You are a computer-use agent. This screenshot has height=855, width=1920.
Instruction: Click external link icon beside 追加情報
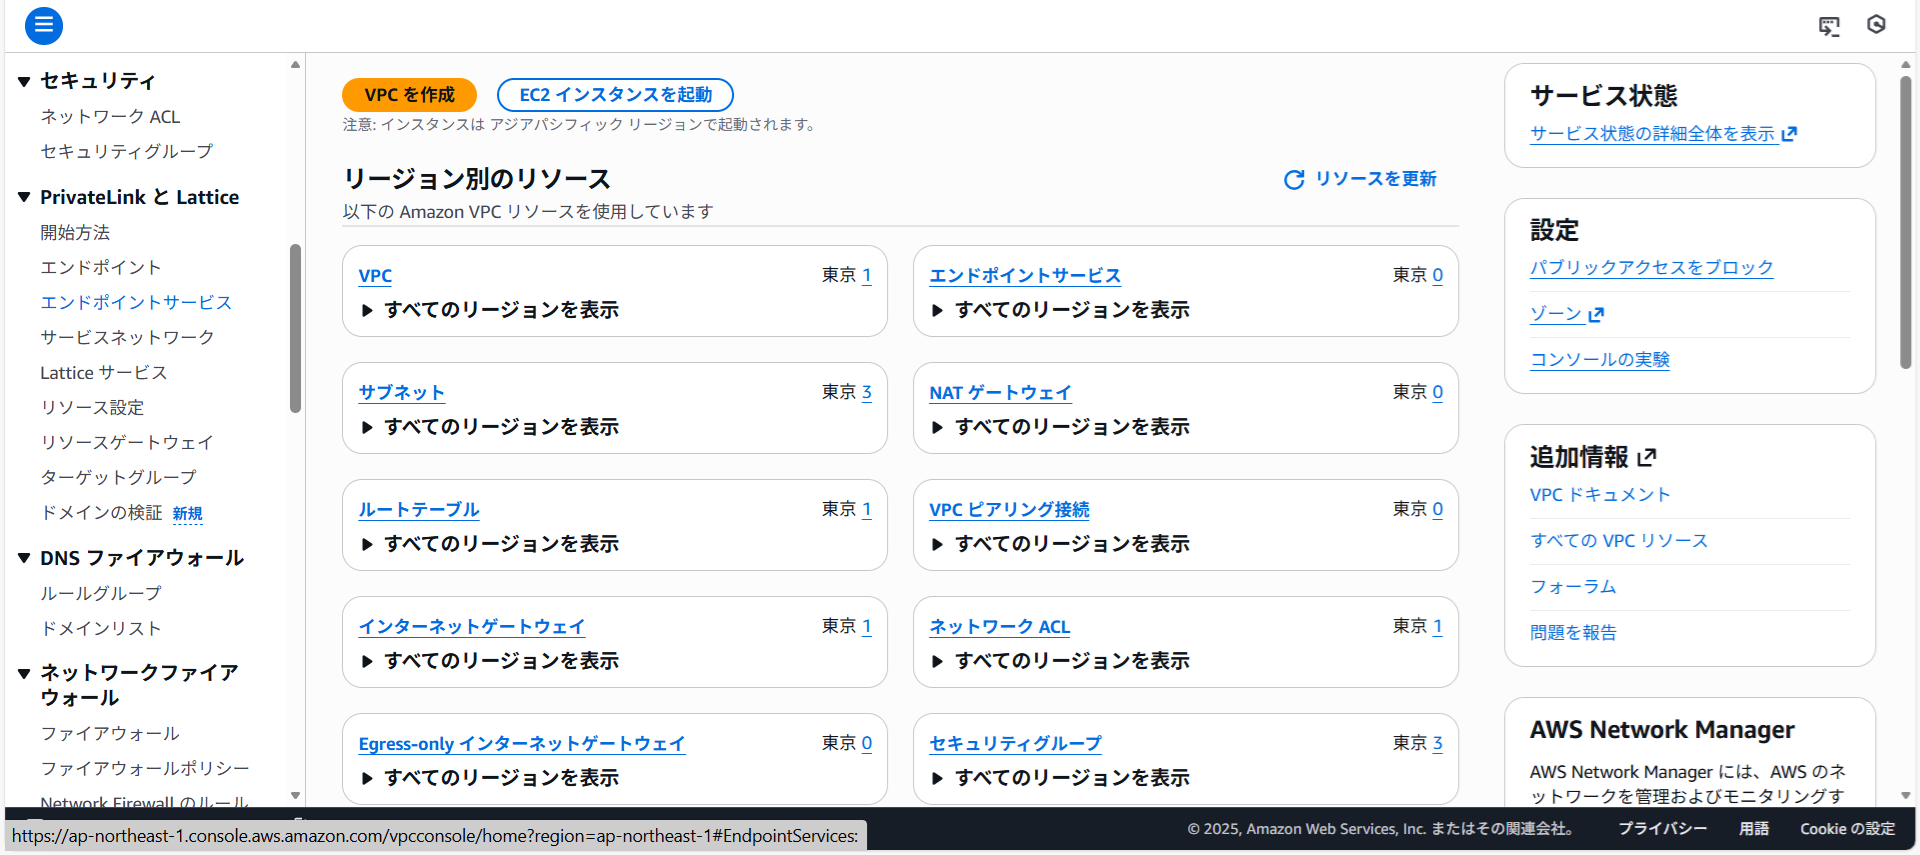1647,458
